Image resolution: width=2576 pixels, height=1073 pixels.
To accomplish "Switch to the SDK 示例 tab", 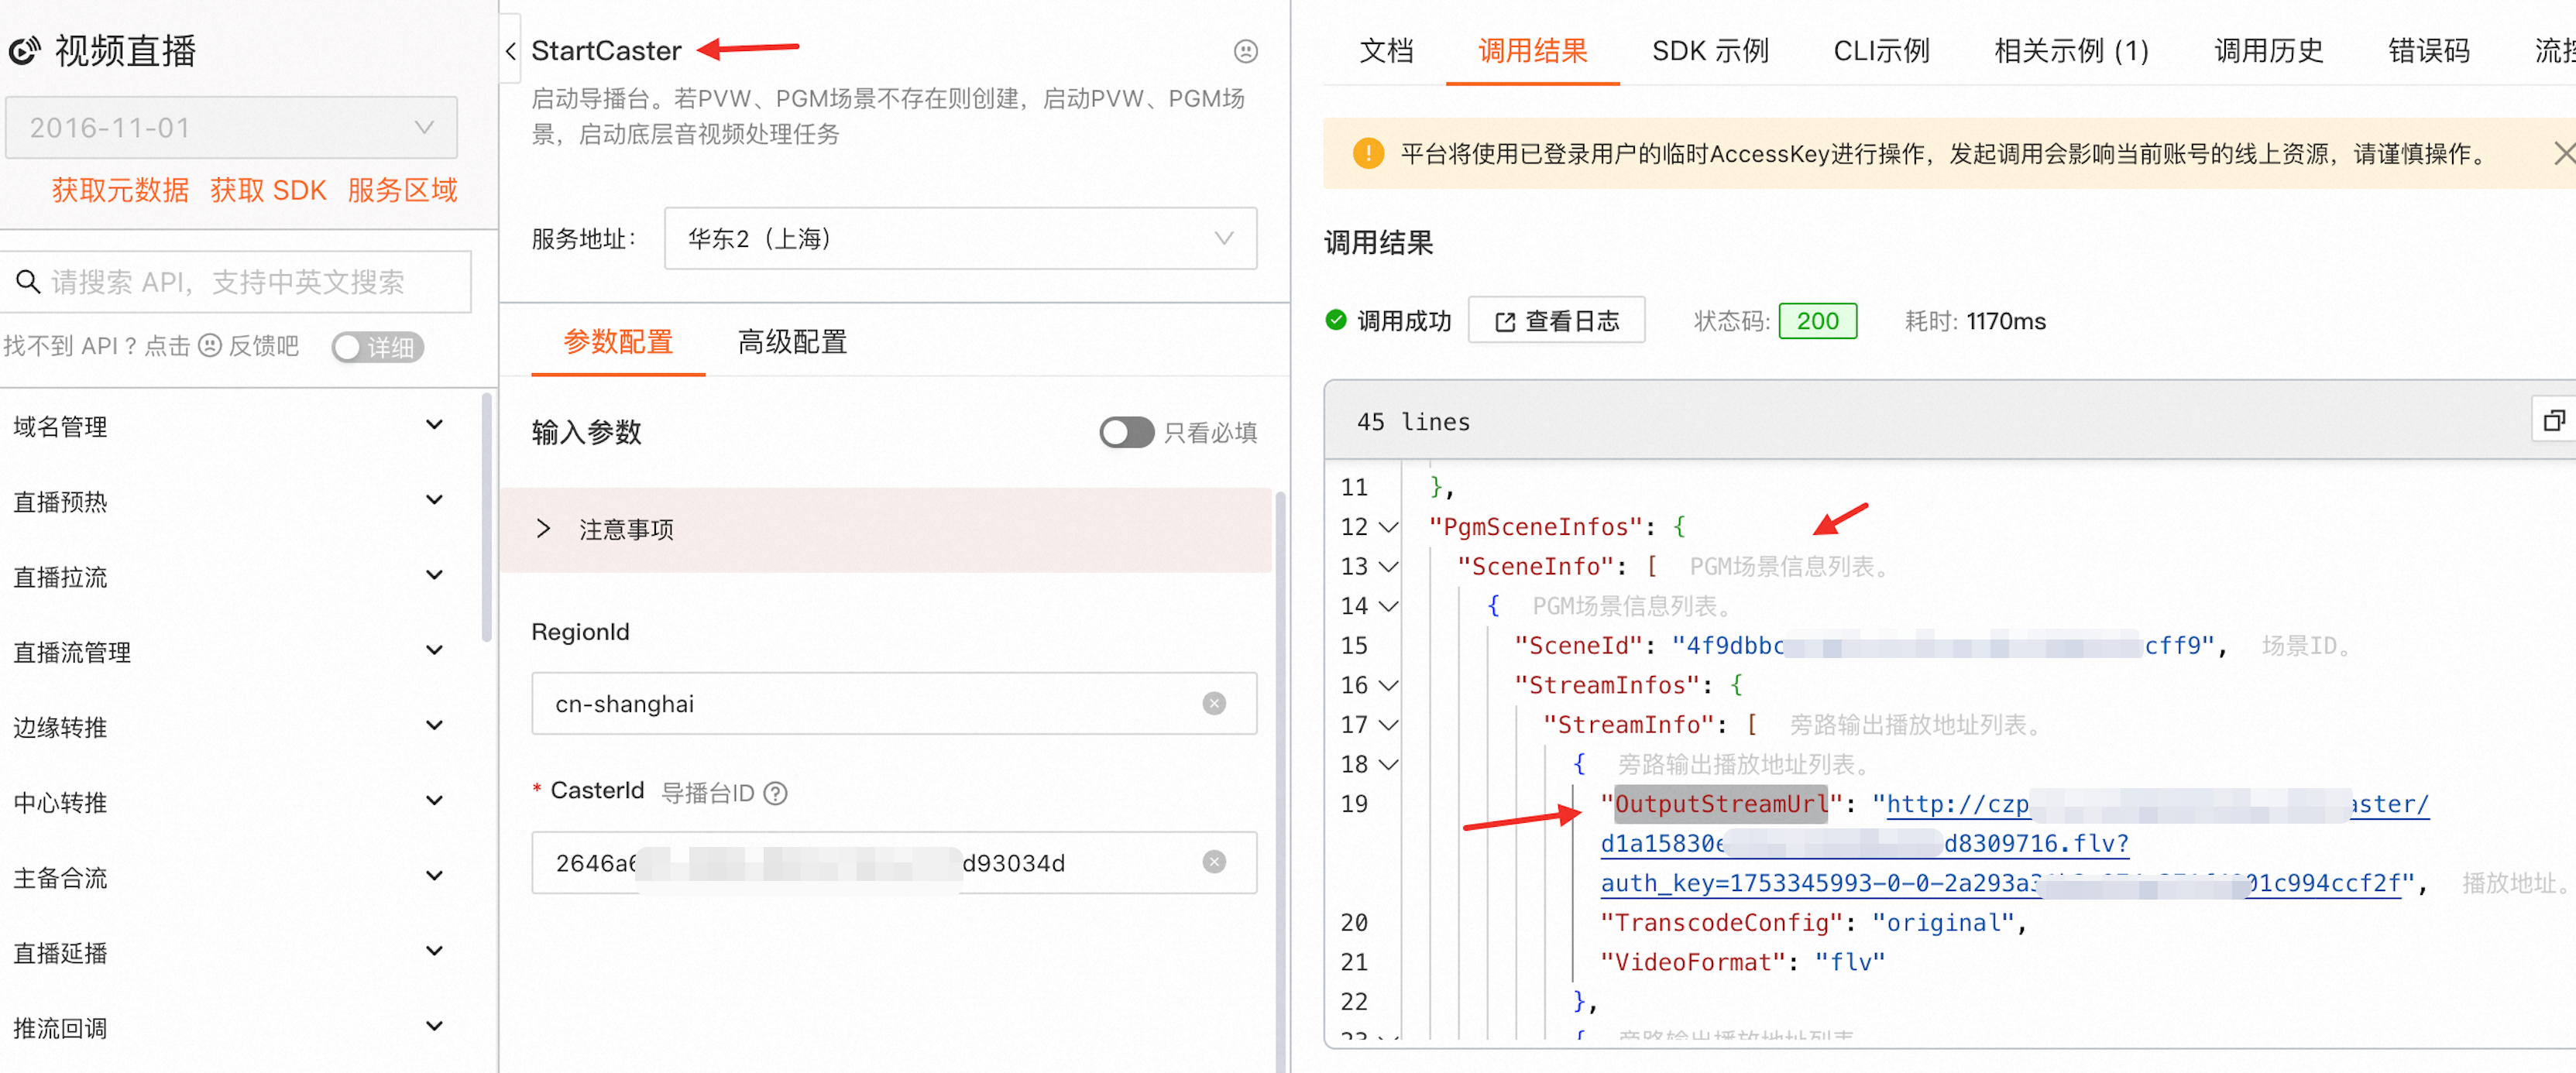I will pyautogui.click(x=1710, y=50).
